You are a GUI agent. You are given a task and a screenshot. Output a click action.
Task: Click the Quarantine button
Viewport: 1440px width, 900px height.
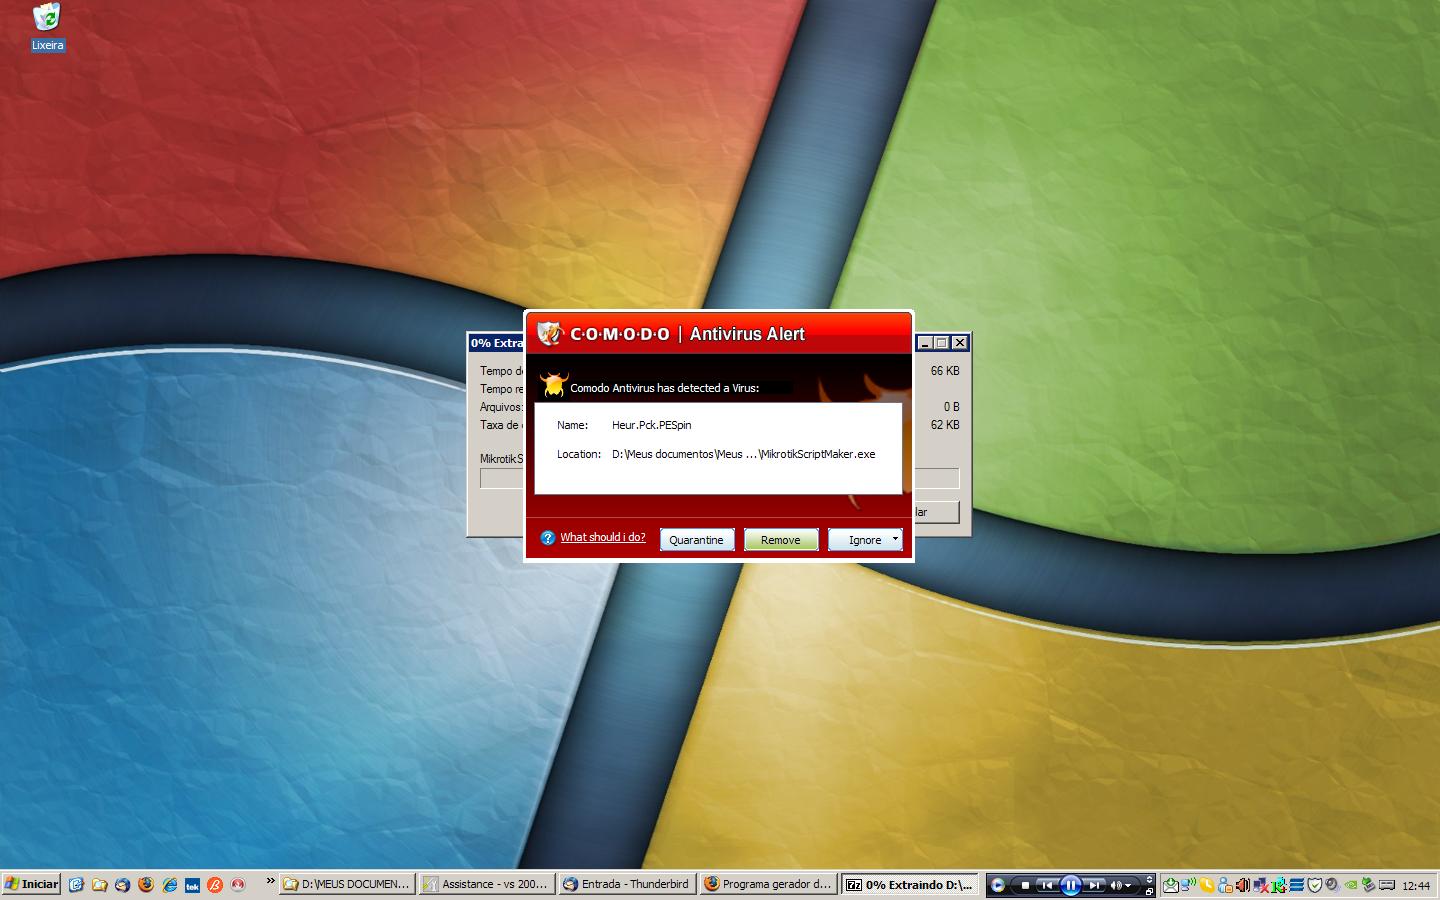[696, 540]
